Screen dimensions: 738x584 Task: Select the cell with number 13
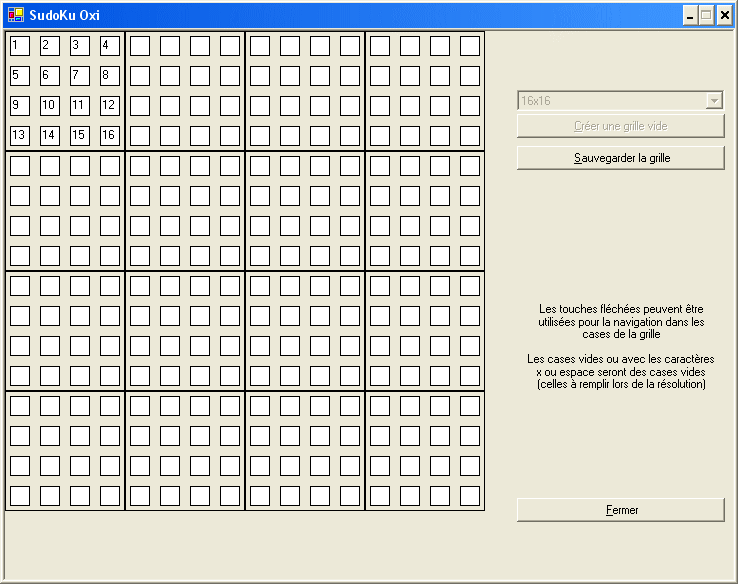pyautogui.click(x=20, y=135)
